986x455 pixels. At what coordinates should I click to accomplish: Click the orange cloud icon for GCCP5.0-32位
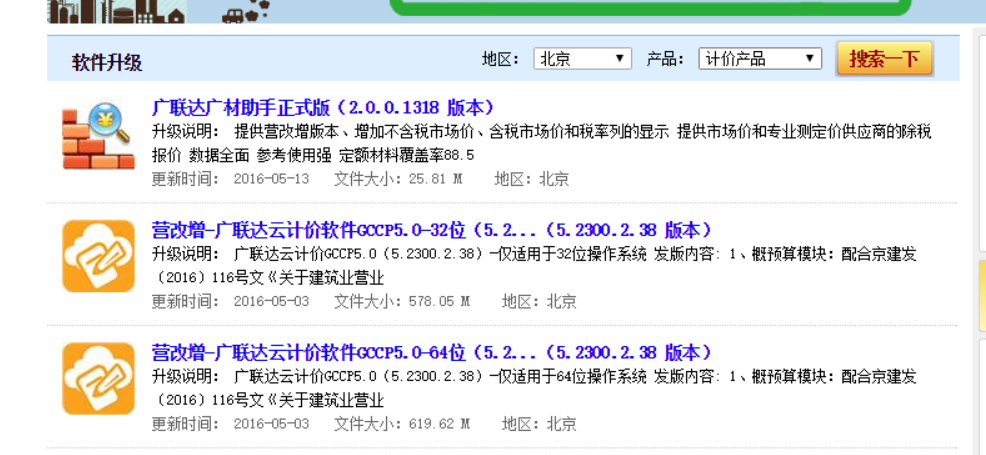98,256
